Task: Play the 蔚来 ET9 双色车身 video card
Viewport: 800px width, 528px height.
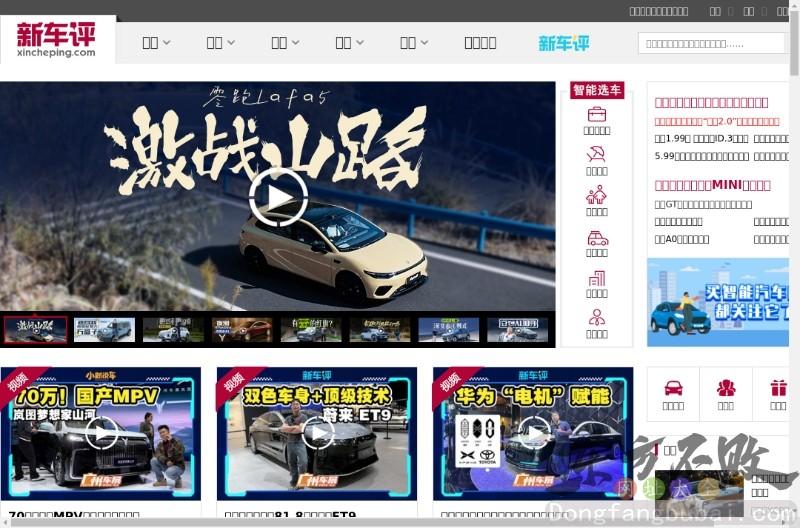Action: pos(317,433)
